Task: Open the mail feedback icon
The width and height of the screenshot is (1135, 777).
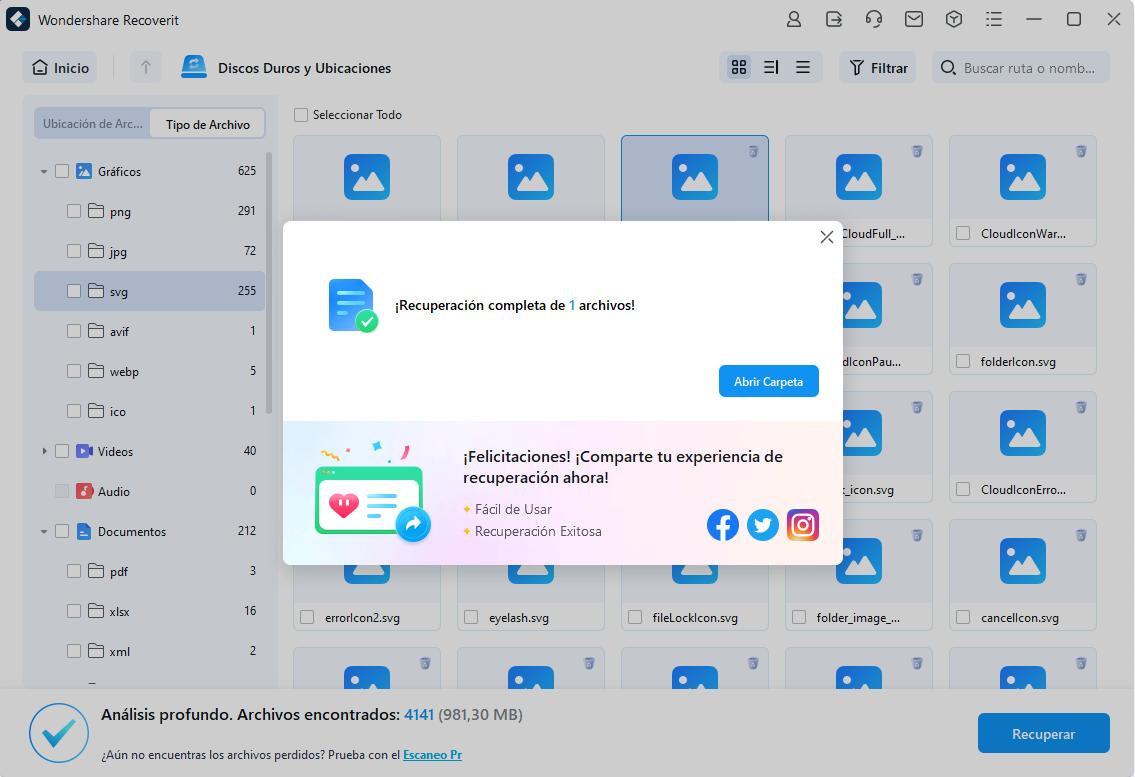Action: click(914, 19)
